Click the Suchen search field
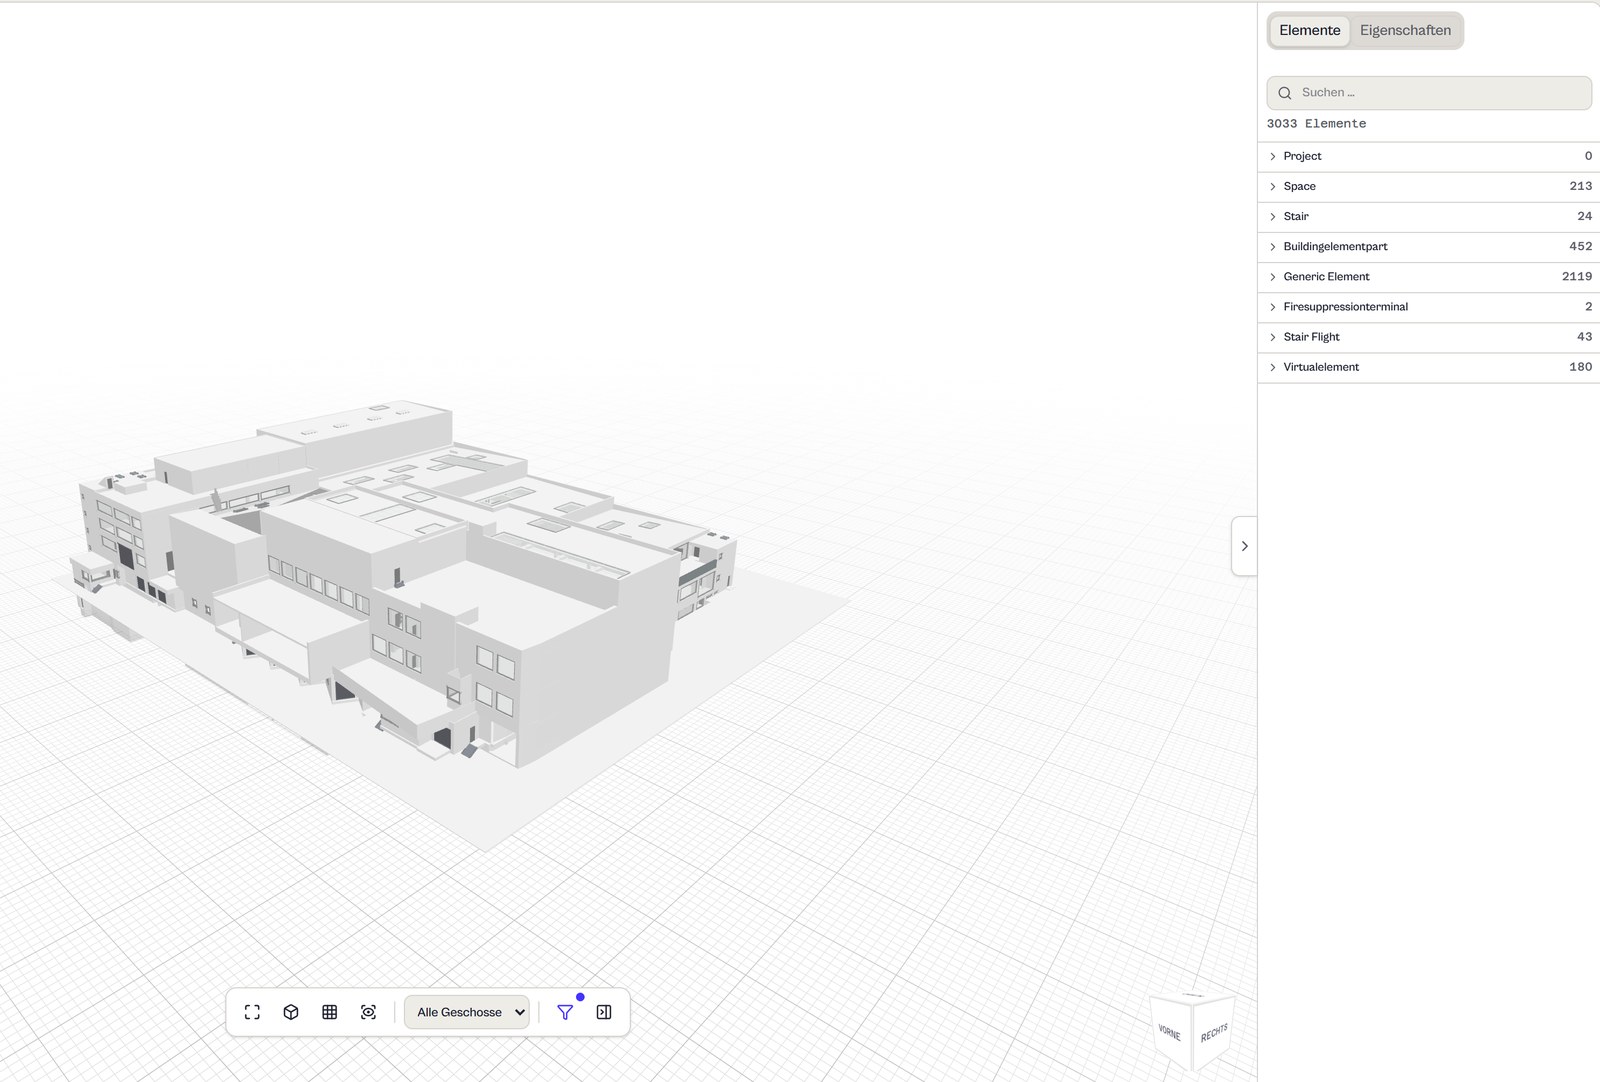 pyautogui.click(x=1429, y=93)
